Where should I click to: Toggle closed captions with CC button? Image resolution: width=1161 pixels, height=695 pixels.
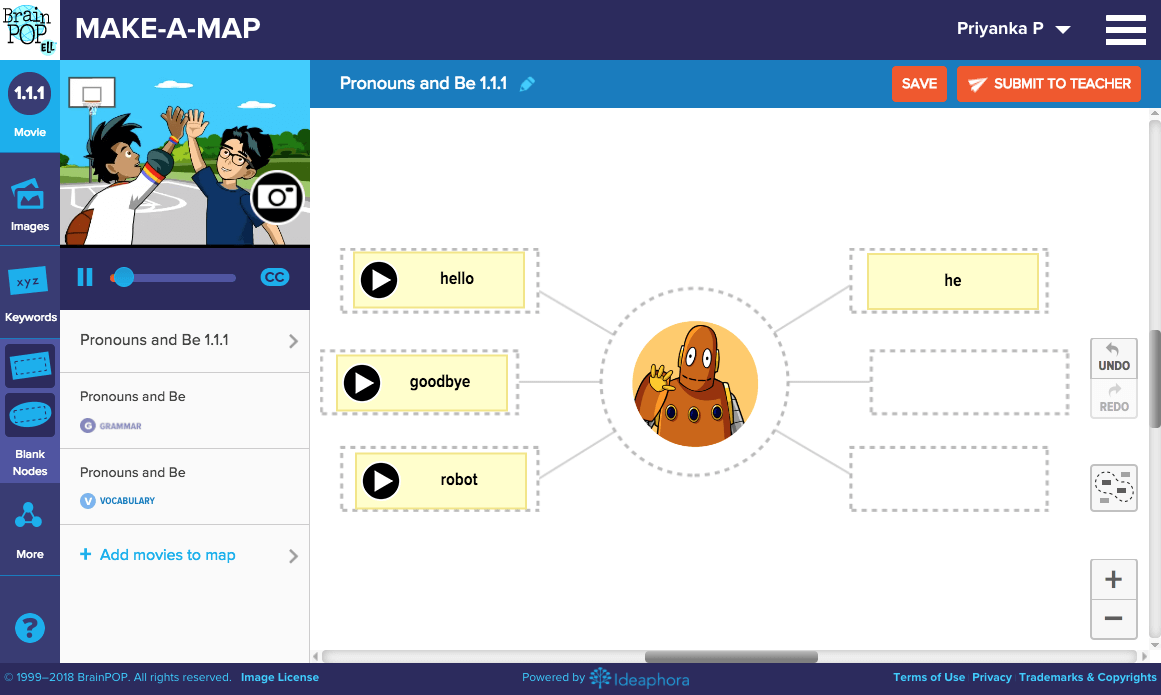275,277
